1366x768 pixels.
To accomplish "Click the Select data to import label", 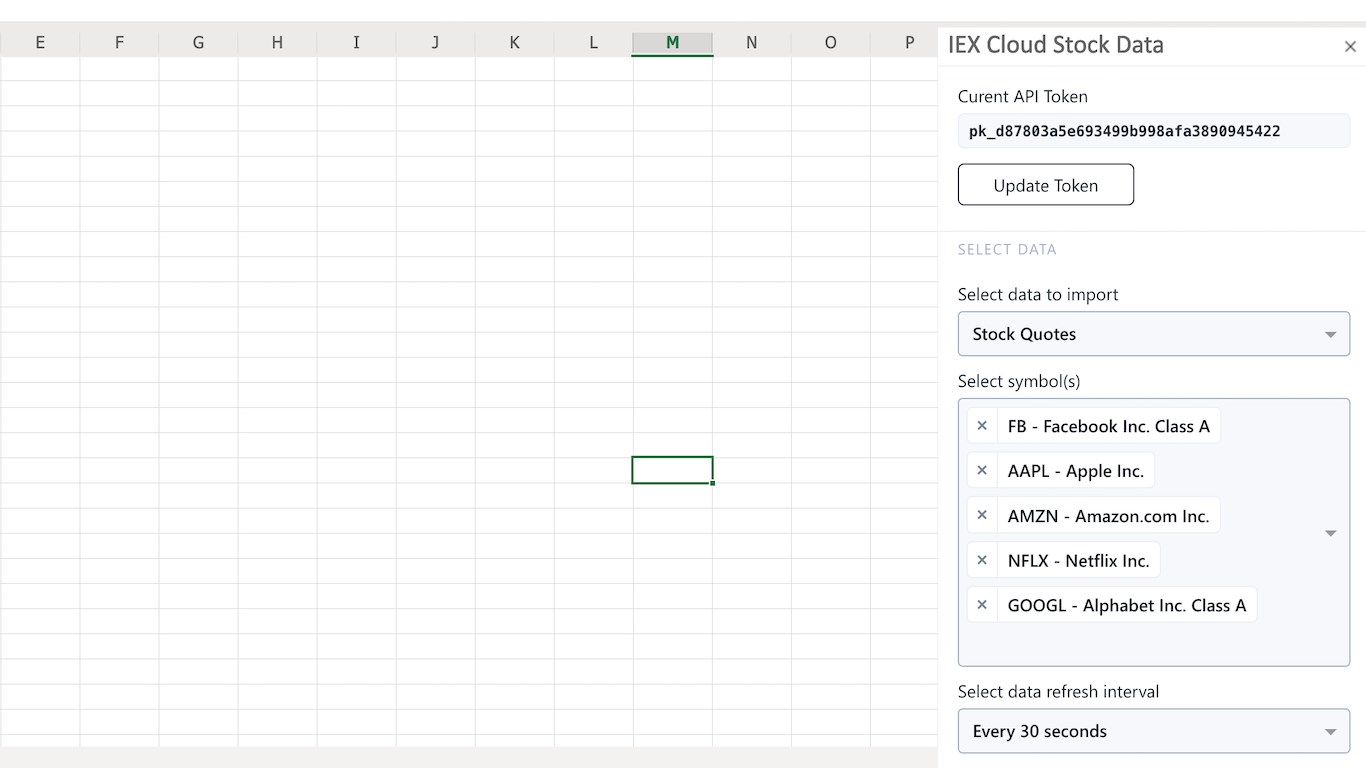I will coord(1038,295).
